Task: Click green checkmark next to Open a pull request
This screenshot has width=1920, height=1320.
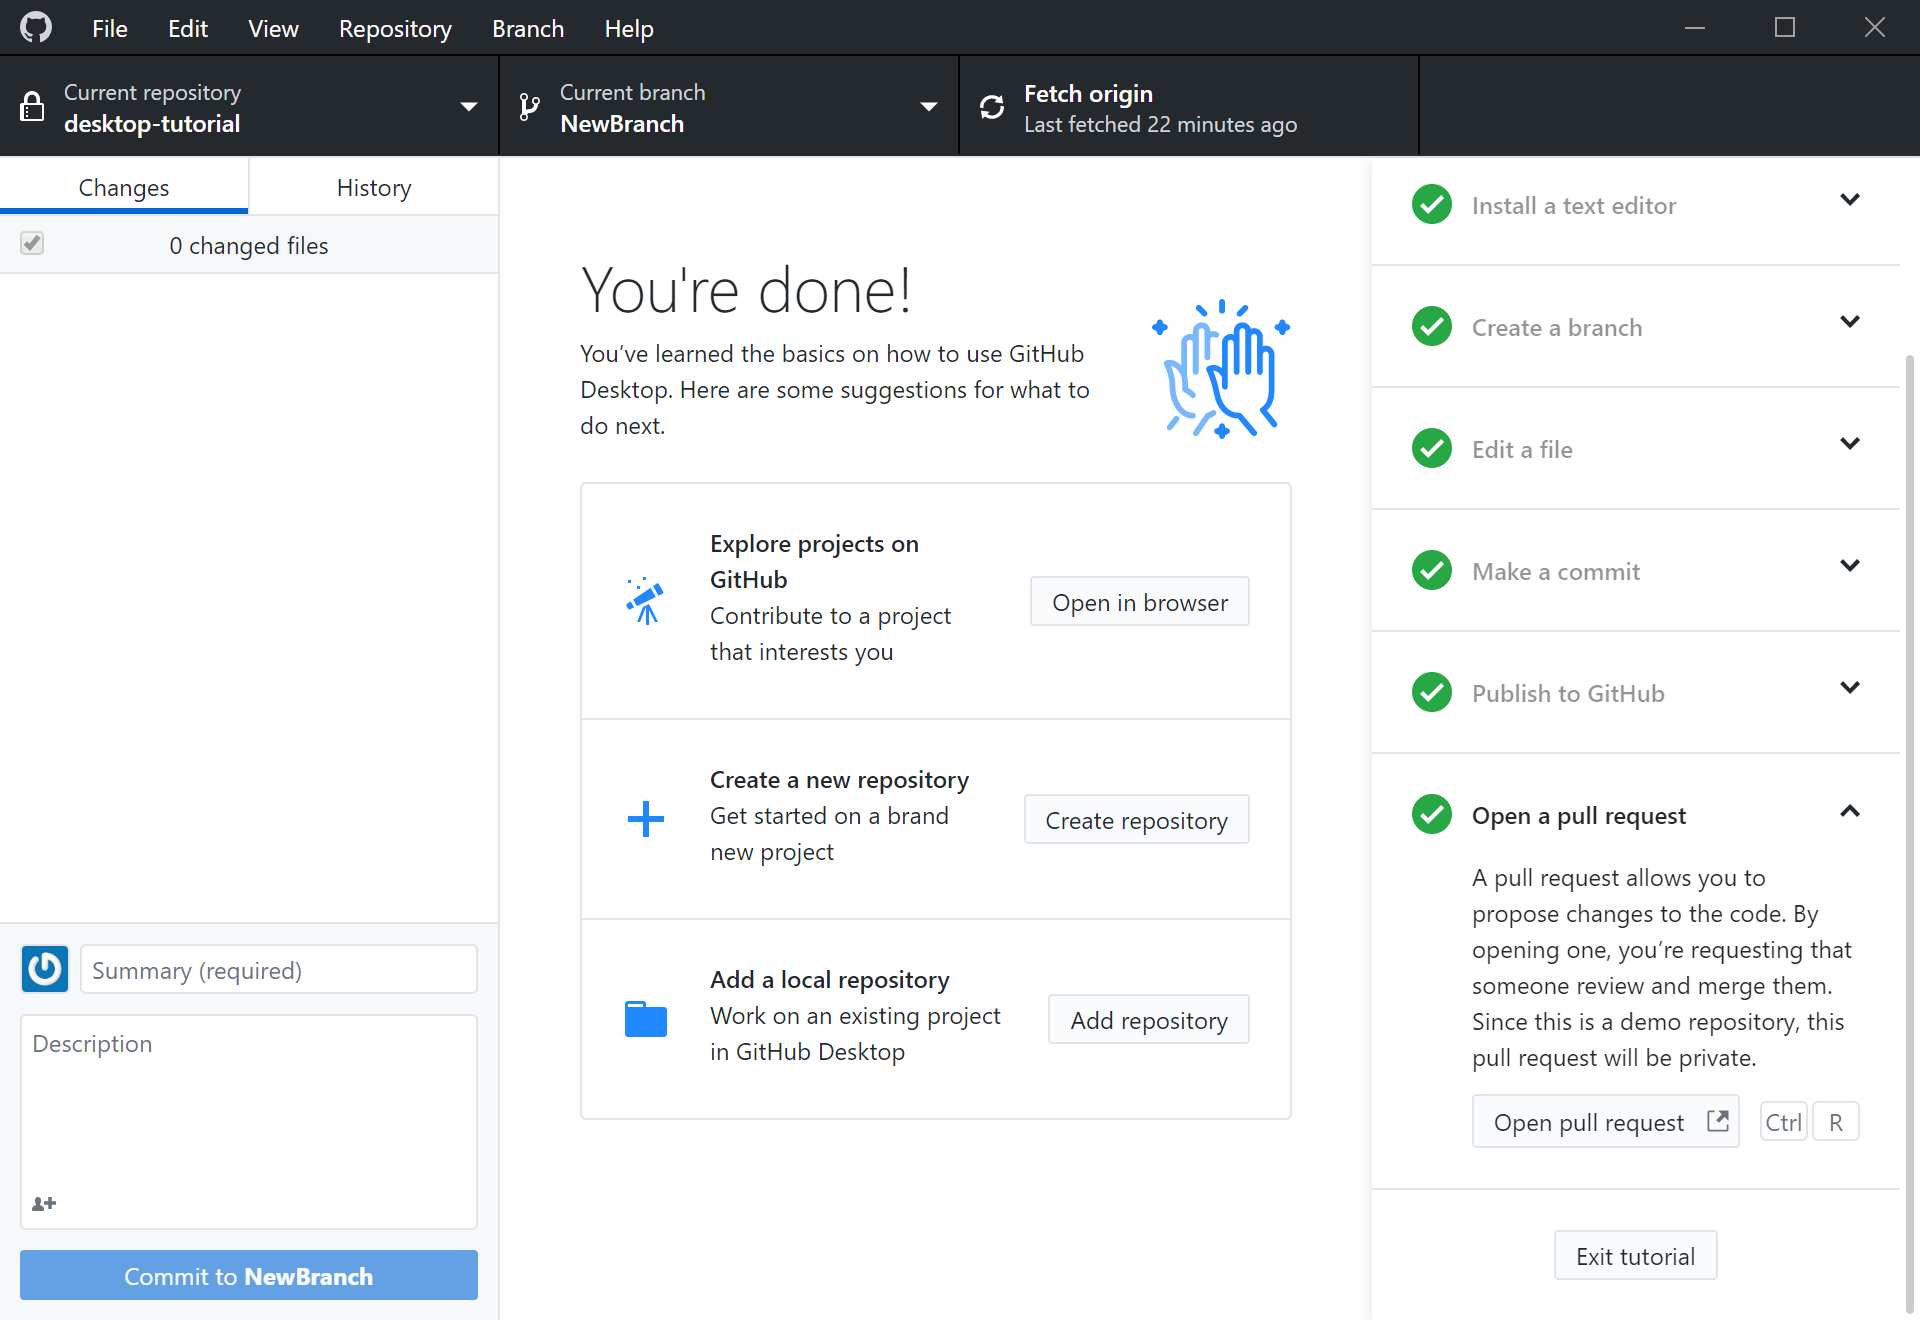Action: pyautogui.click(x=1432, y=814)
